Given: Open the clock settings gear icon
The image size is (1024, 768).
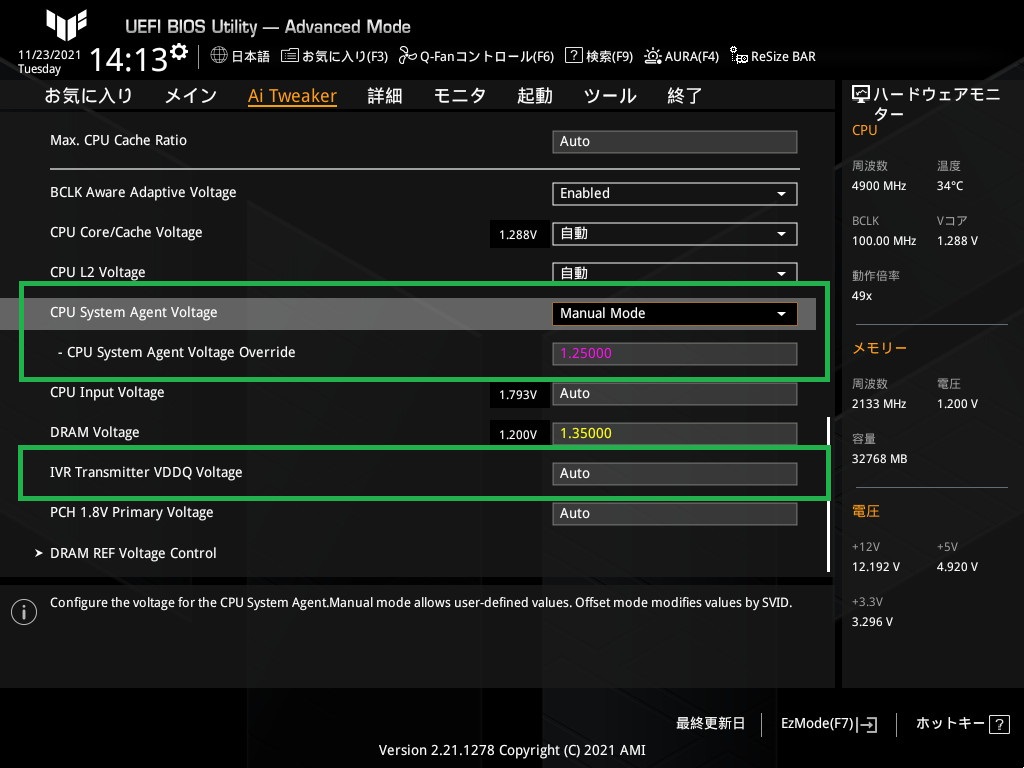Looking at the screenshot, I should (179, 51).
